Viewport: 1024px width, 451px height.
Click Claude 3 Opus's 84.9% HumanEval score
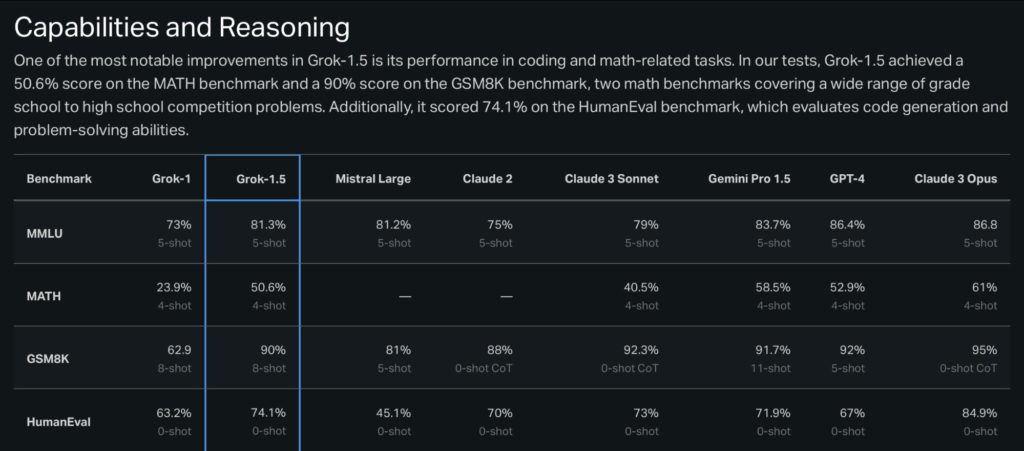978,413
